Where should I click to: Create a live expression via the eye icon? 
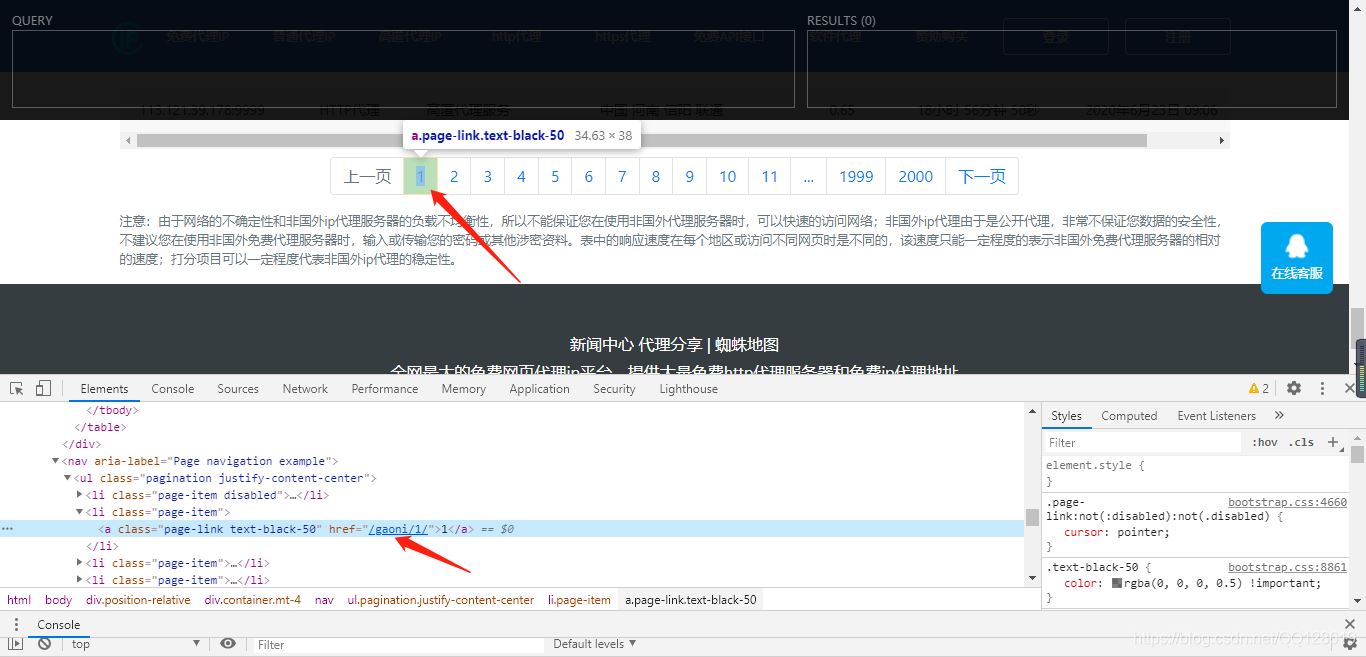pos(228,644)
